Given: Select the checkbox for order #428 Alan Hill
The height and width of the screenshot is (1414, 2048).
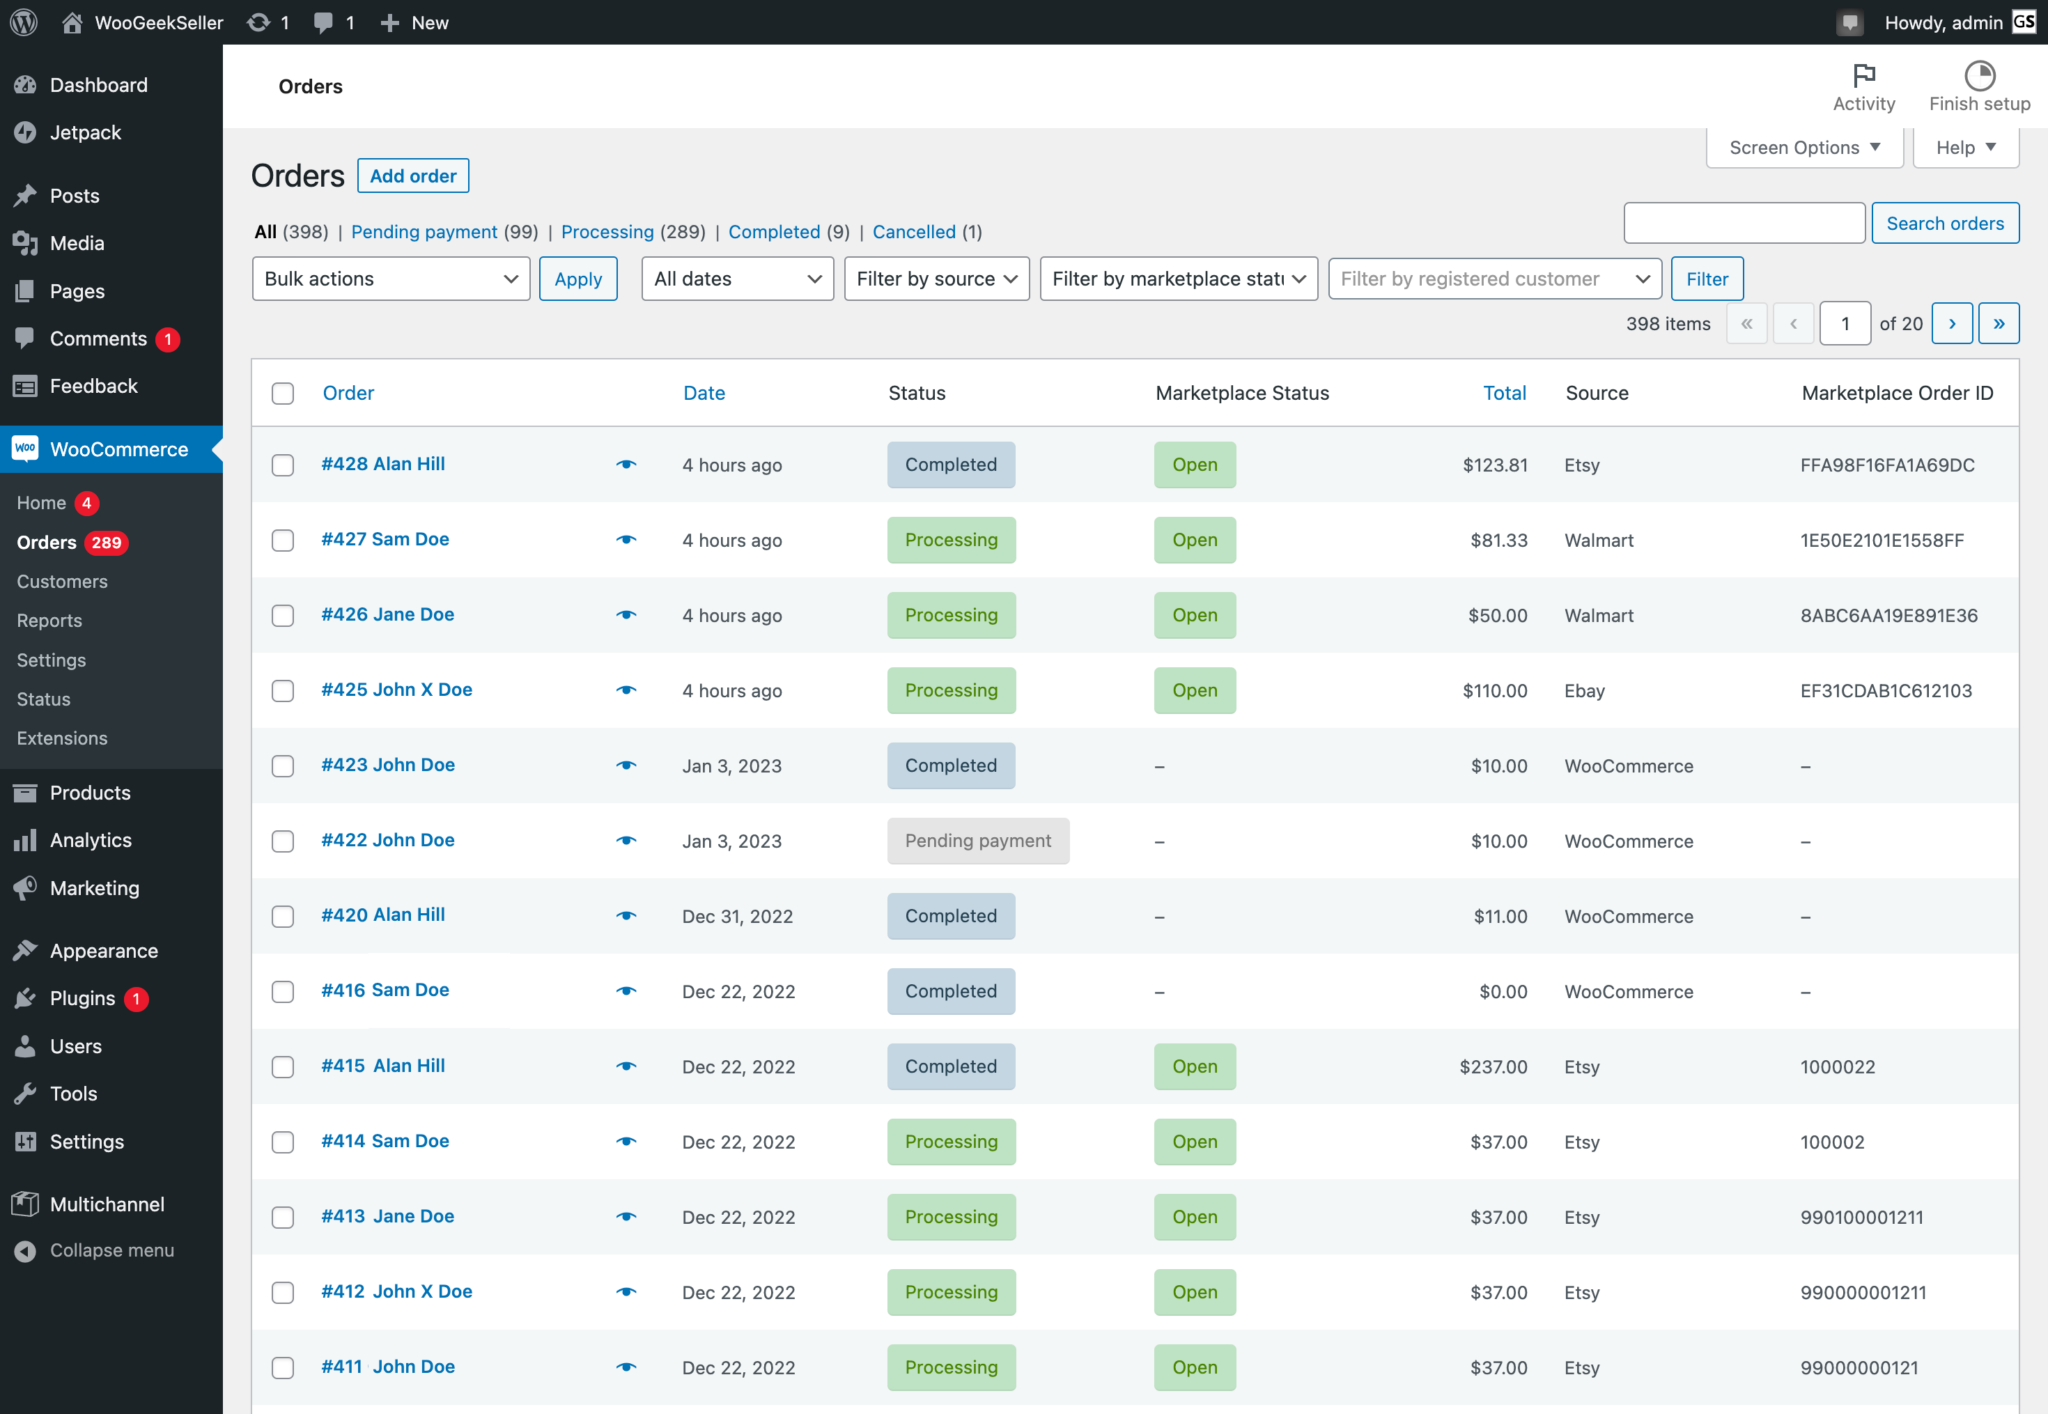Looking at the screenshot, I should (283, 465).
